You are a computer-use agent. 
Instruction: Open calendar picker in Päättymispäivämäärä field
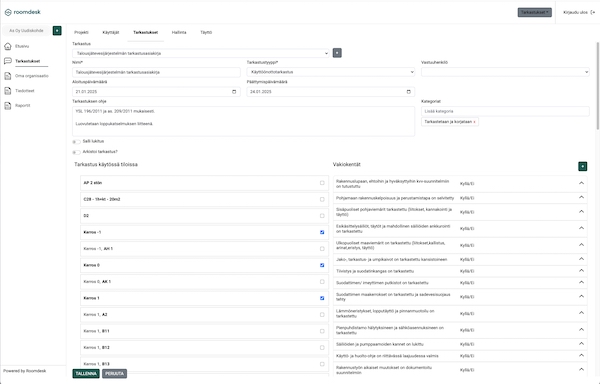409,92
